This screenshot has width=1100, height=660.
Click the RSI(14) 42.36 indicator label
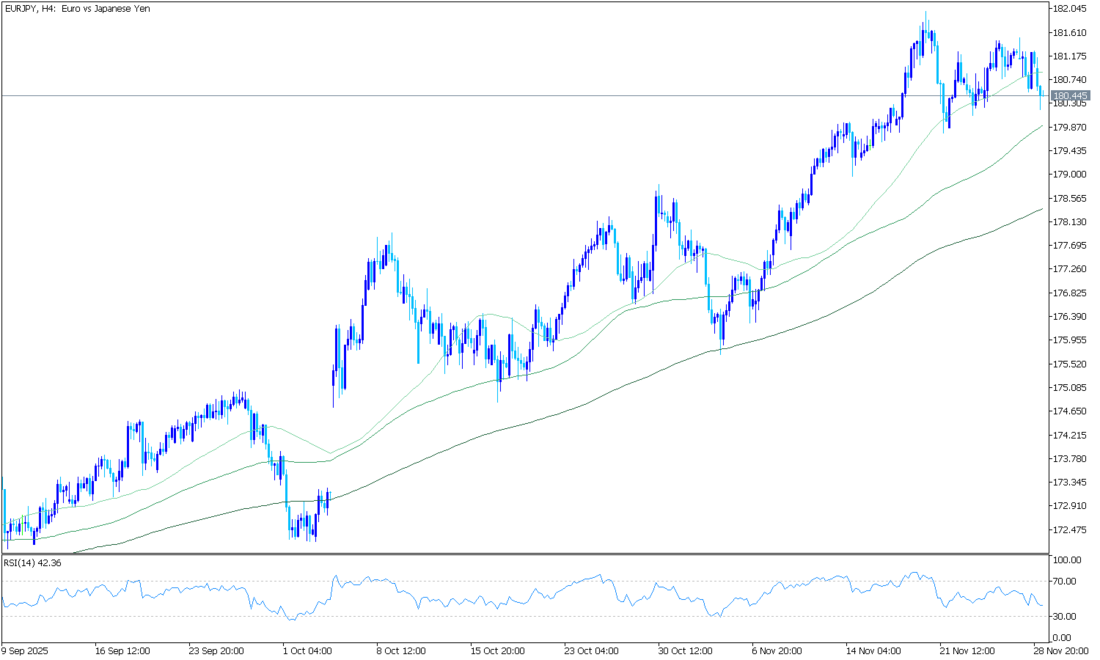click(x=34, y=563)
